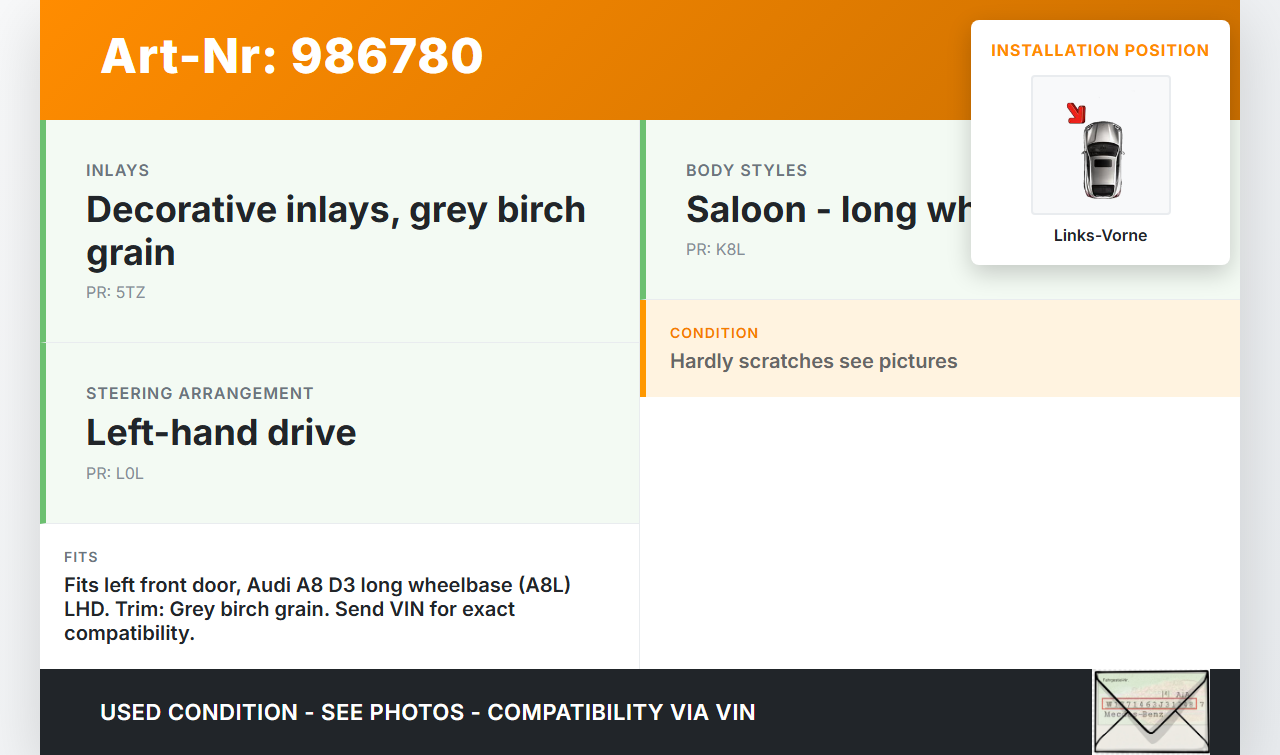Click the 'Fits left front door' description
1280x755 pixels.
pyautogui.click(x=317, y=609)
